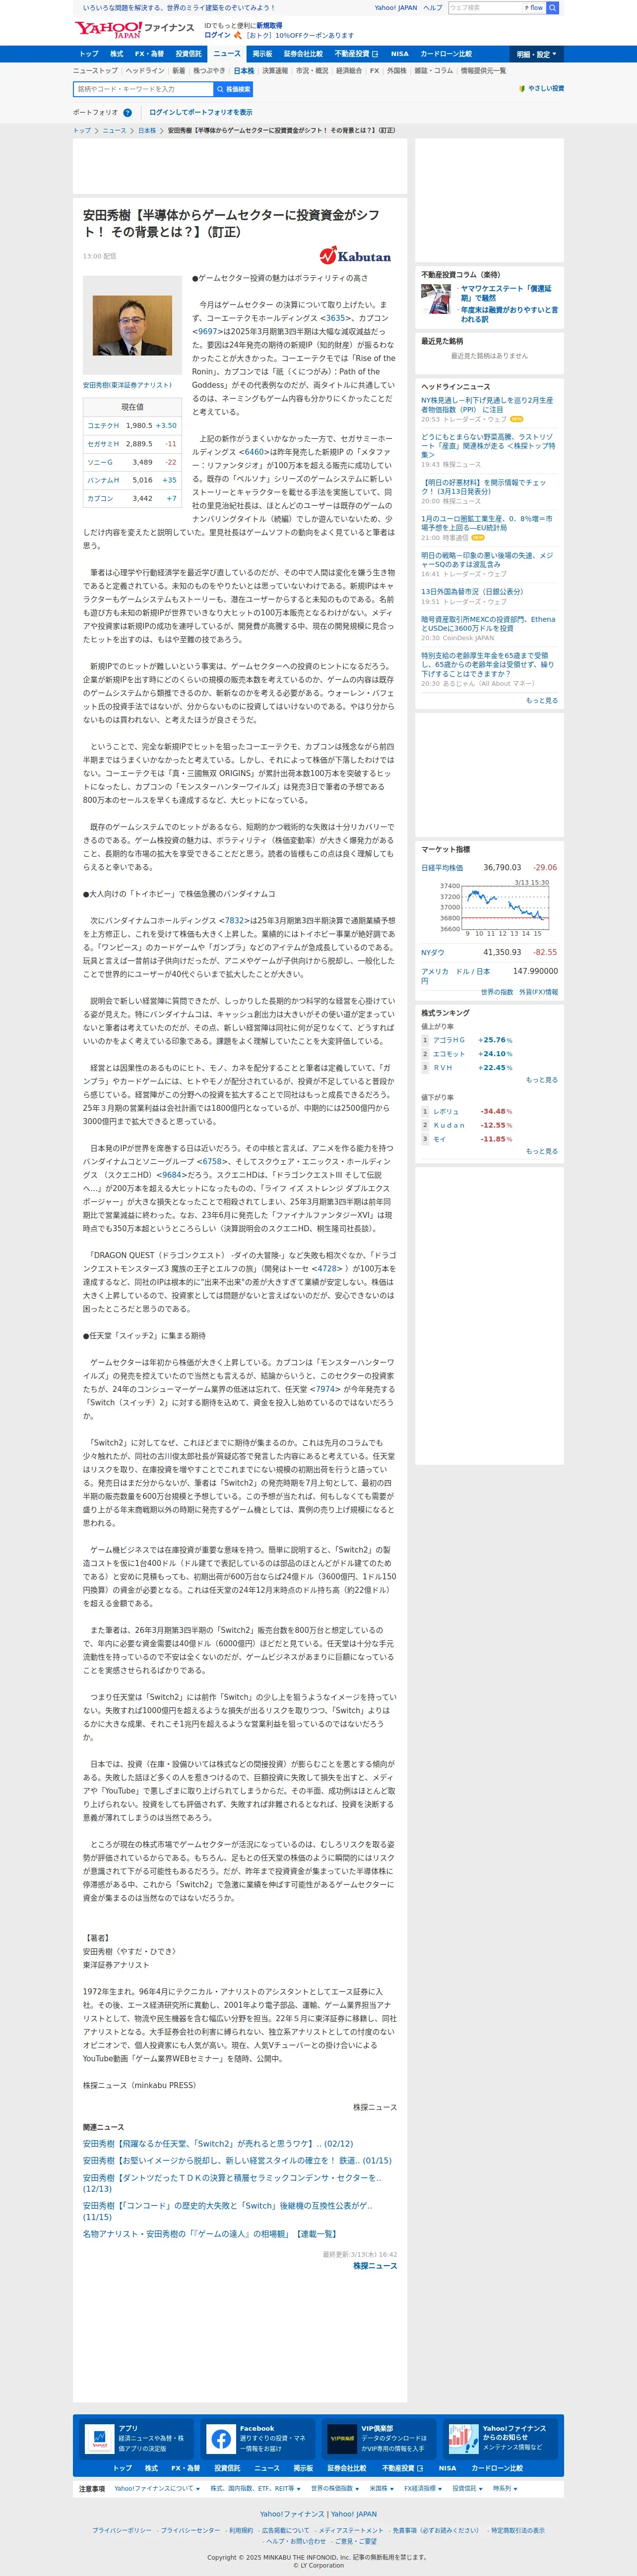Click the stock code keyword input field
637x2576 pixels.
(144, 89)
